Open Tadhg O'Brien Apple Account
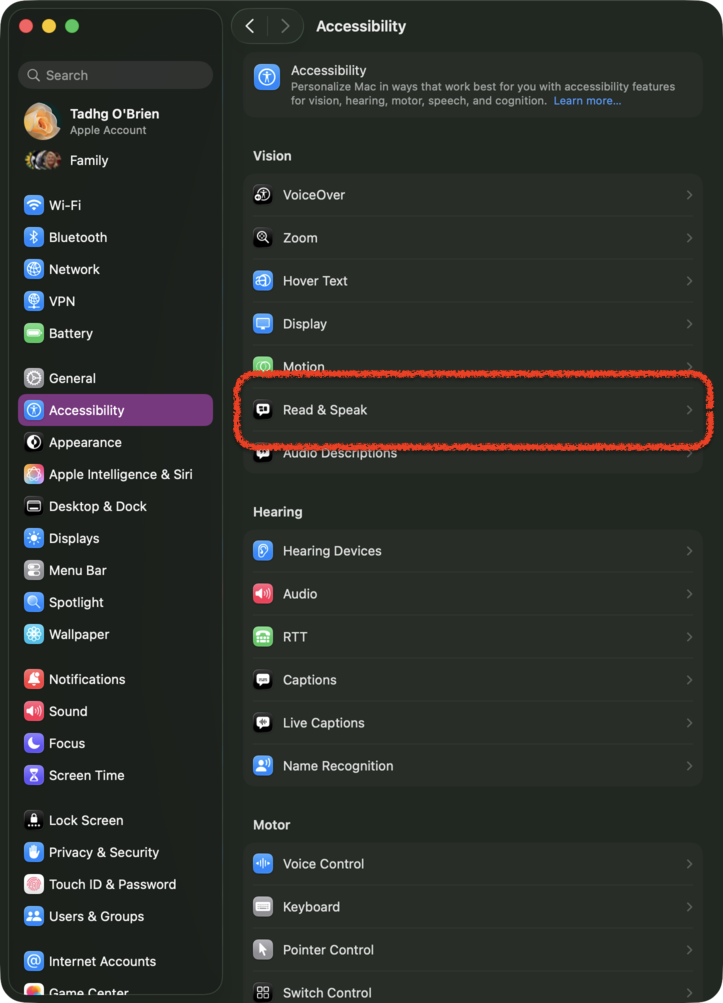Viewport: 723px width, 1003px height. tap(115, 121)
